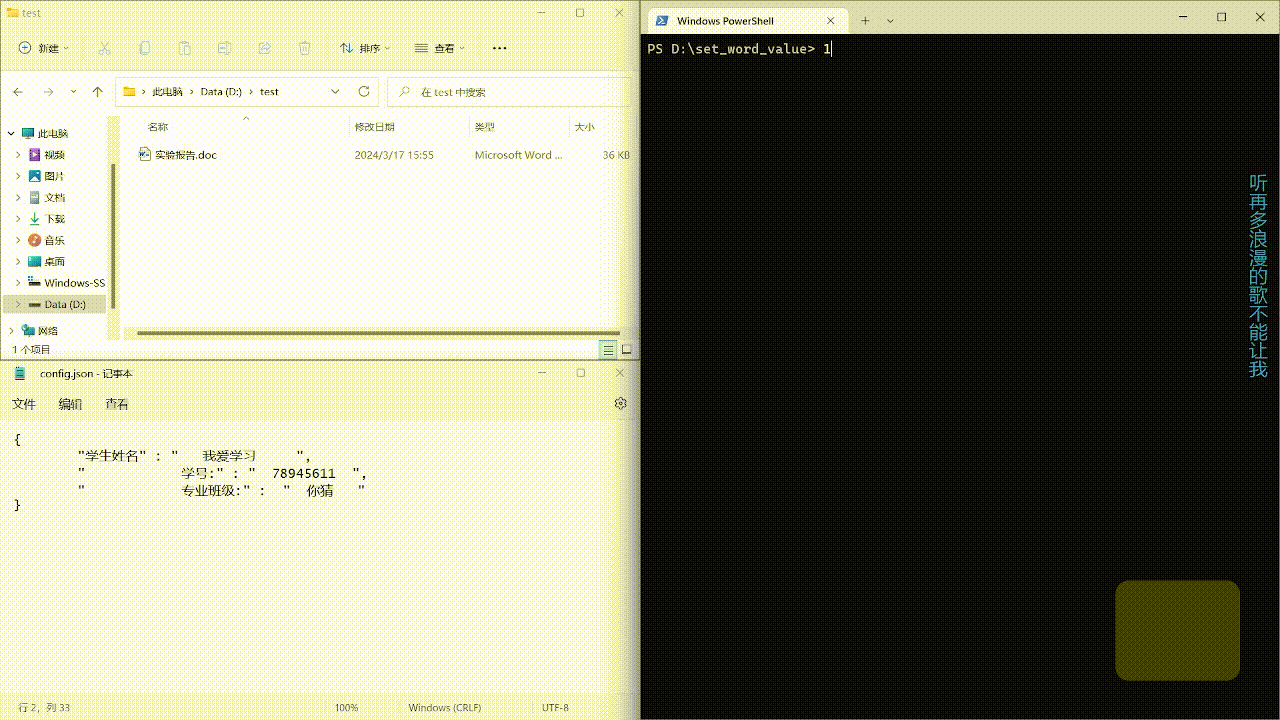This screenshot has width=1280, height=720.
Task: Click the PowerShell prompt line
Action: (739, 49)
